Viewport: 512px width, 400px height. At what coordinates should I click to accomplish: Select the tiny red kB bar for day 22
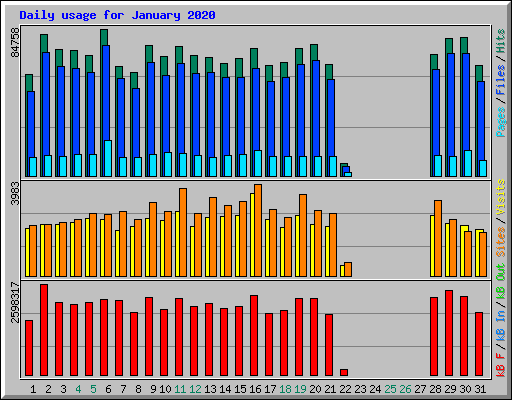click(x=344, y=372)
